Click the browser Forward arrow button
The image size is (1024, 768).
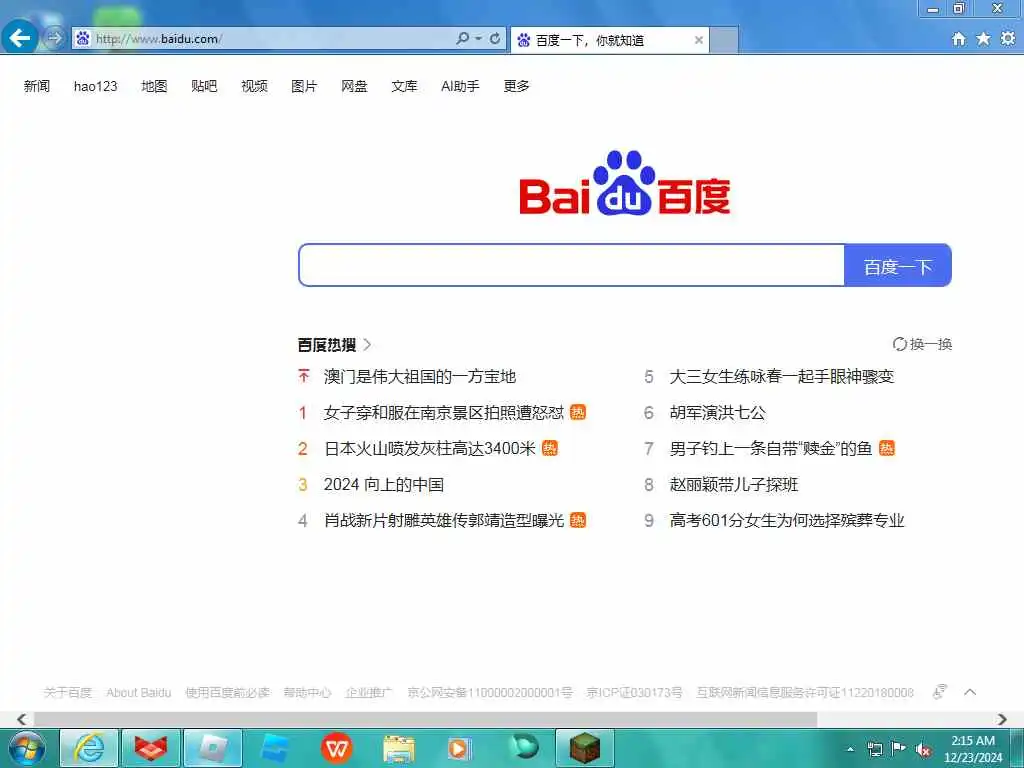coord(54,38)
